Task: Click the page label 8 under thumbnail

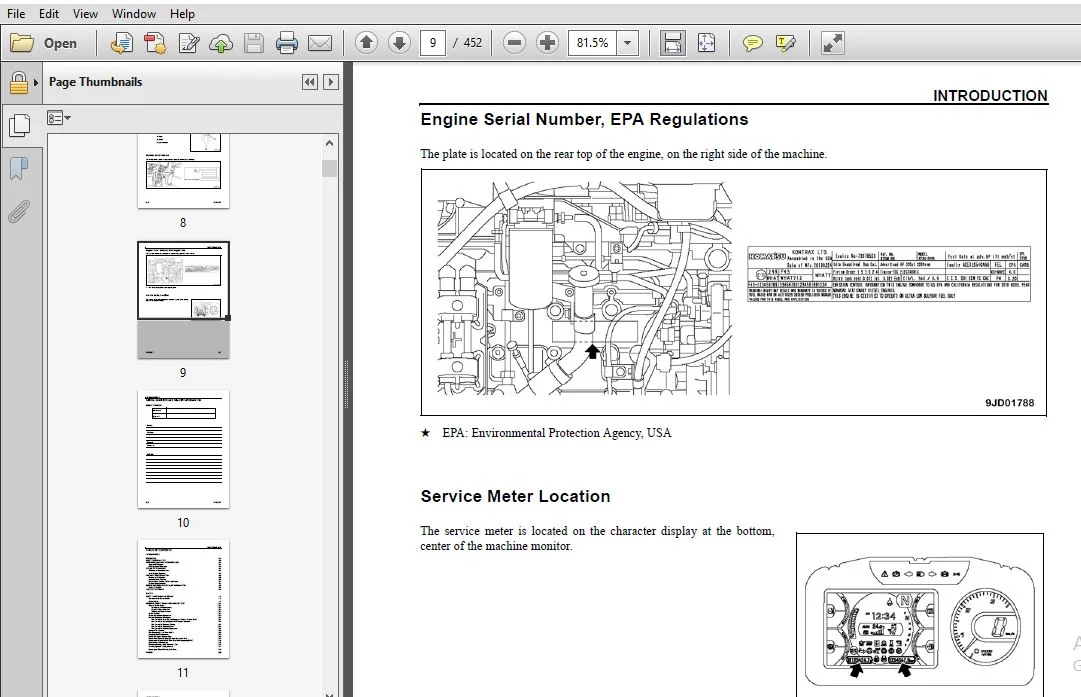Action: coord(183,223)
